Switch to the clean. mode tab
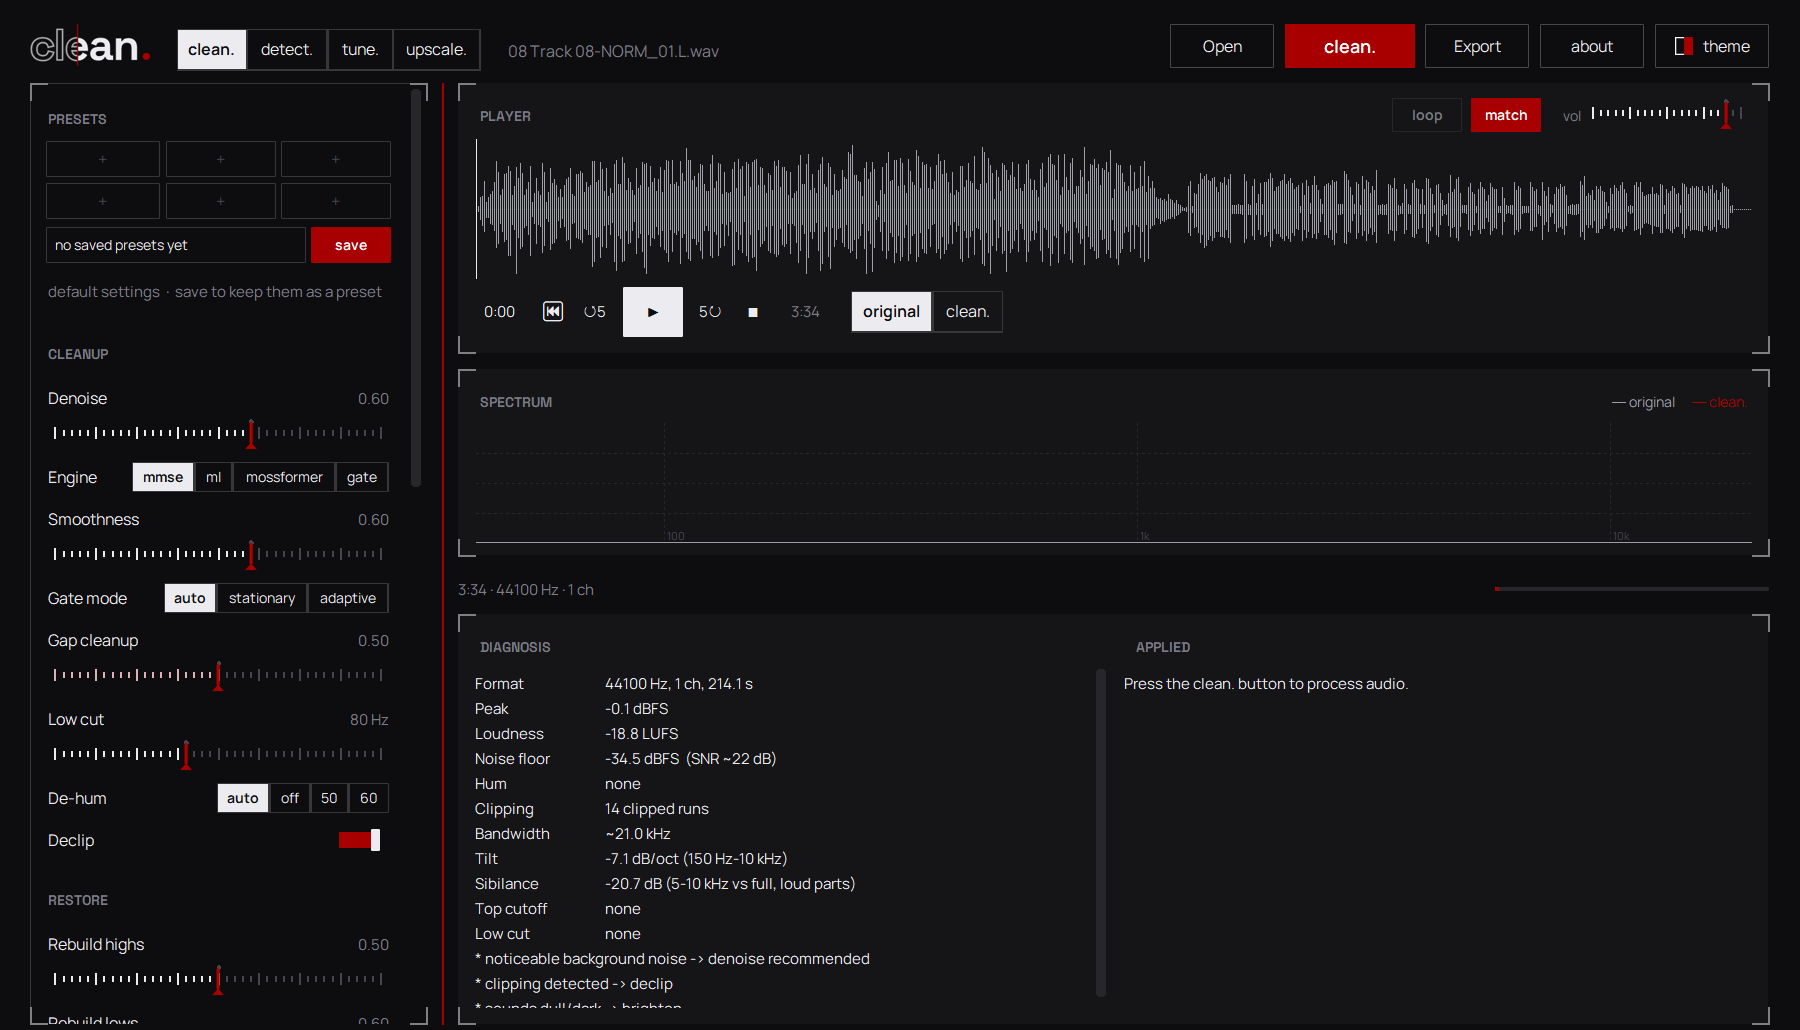Viewport: 1800px width, 1030px height. (x=212, y=50)
